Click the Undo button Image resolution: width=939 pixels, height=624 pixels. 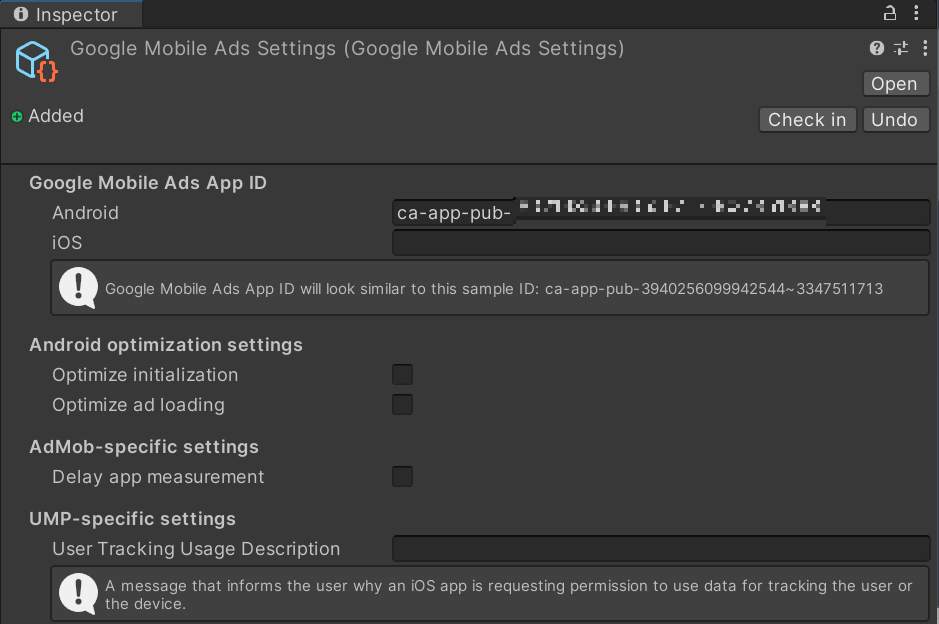coord(896,120)
